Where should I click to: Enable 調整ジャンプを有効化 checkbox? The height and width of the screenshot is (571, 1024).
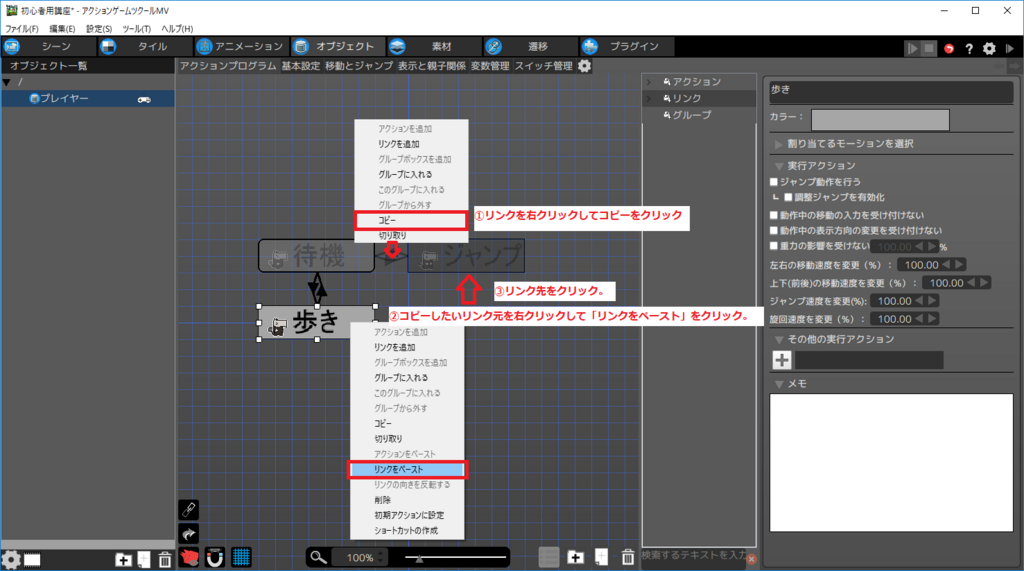788,197
